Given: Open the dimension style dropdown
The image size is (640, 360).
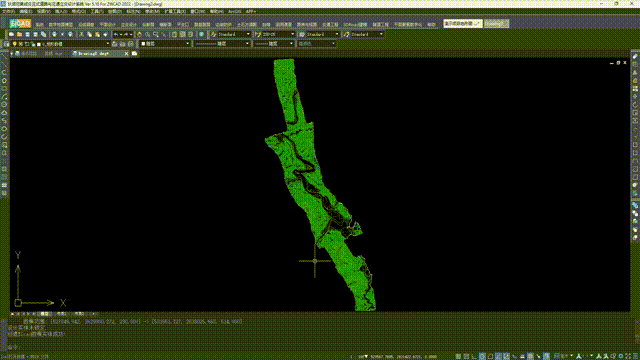Looking at the screenshot, I should coord(292,34).
